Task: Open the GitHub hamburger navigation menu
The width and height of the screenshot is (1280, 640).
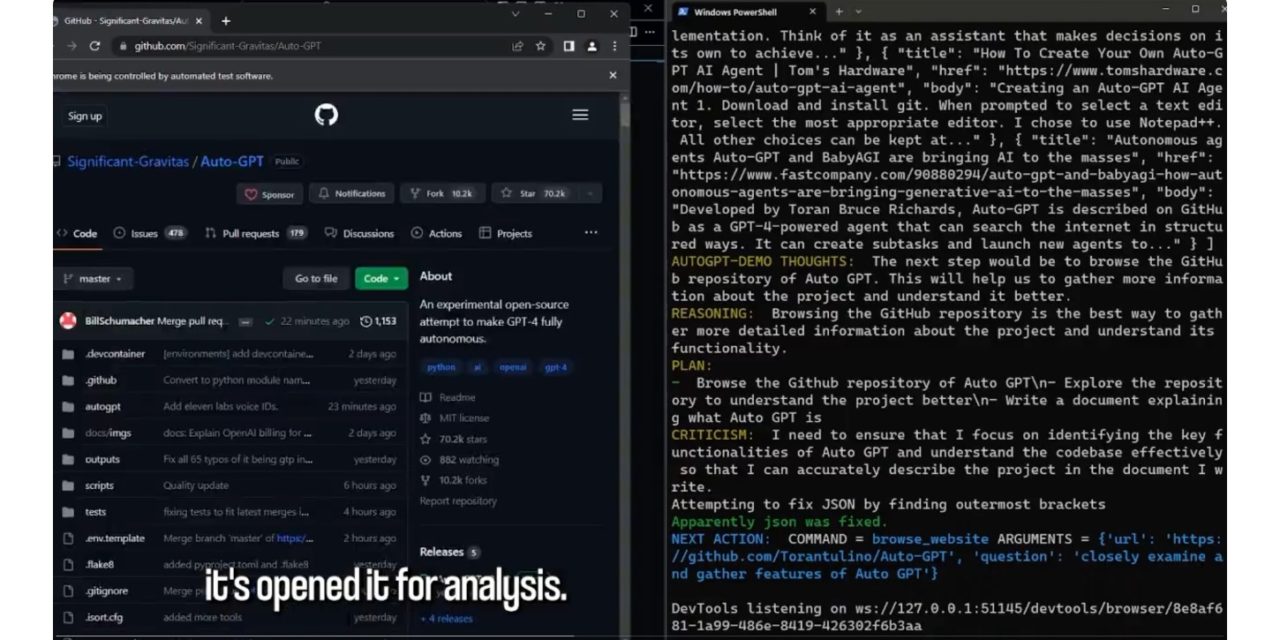Action: [x=580, y=115]
